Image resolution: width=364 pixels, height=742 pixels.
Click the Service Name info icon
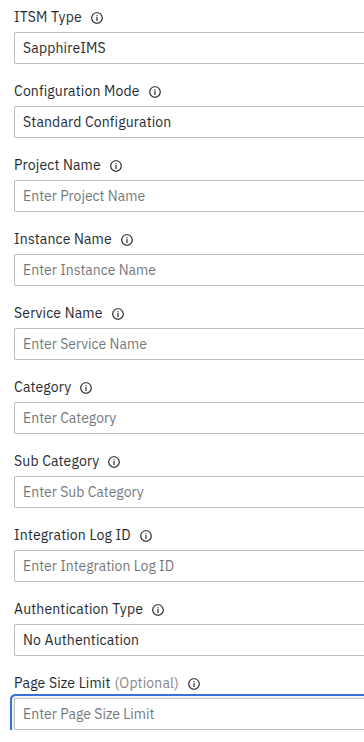[118, 314]
